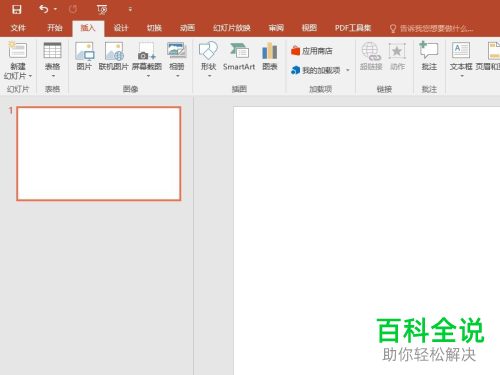Click the greyed Redo icon
This screenshot has width=500, height=375.
73,9
